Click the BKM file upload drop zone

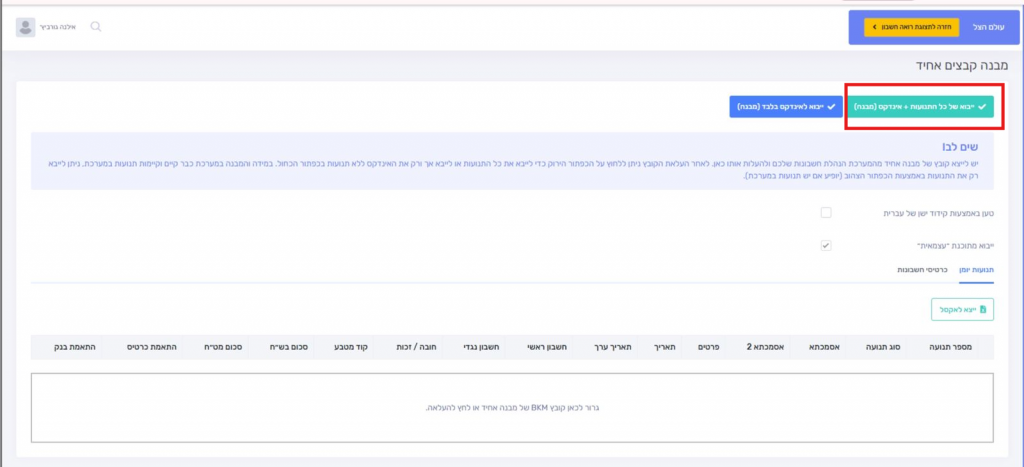pyautogui.click(x=512, y=407)
